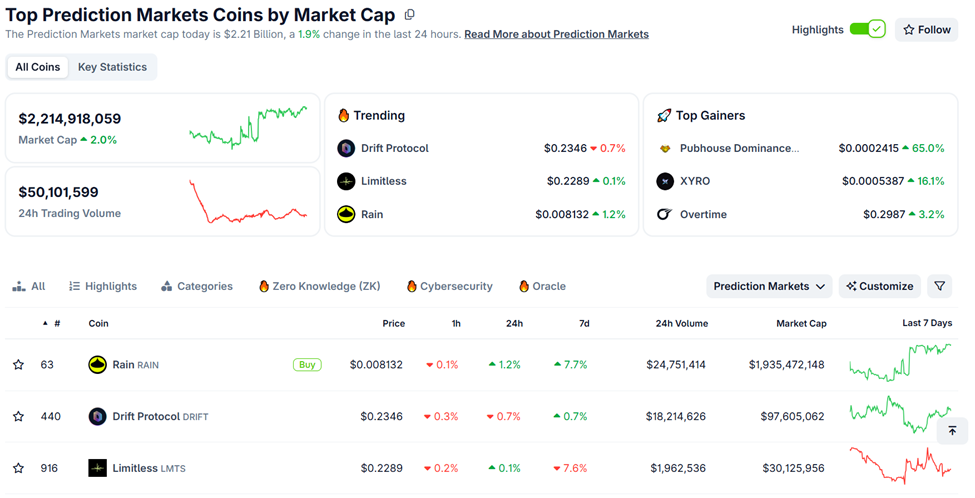Select the Categories tab
Image resolution: width=975 pixels, height=498 pixels.
[x=196, y=286]
